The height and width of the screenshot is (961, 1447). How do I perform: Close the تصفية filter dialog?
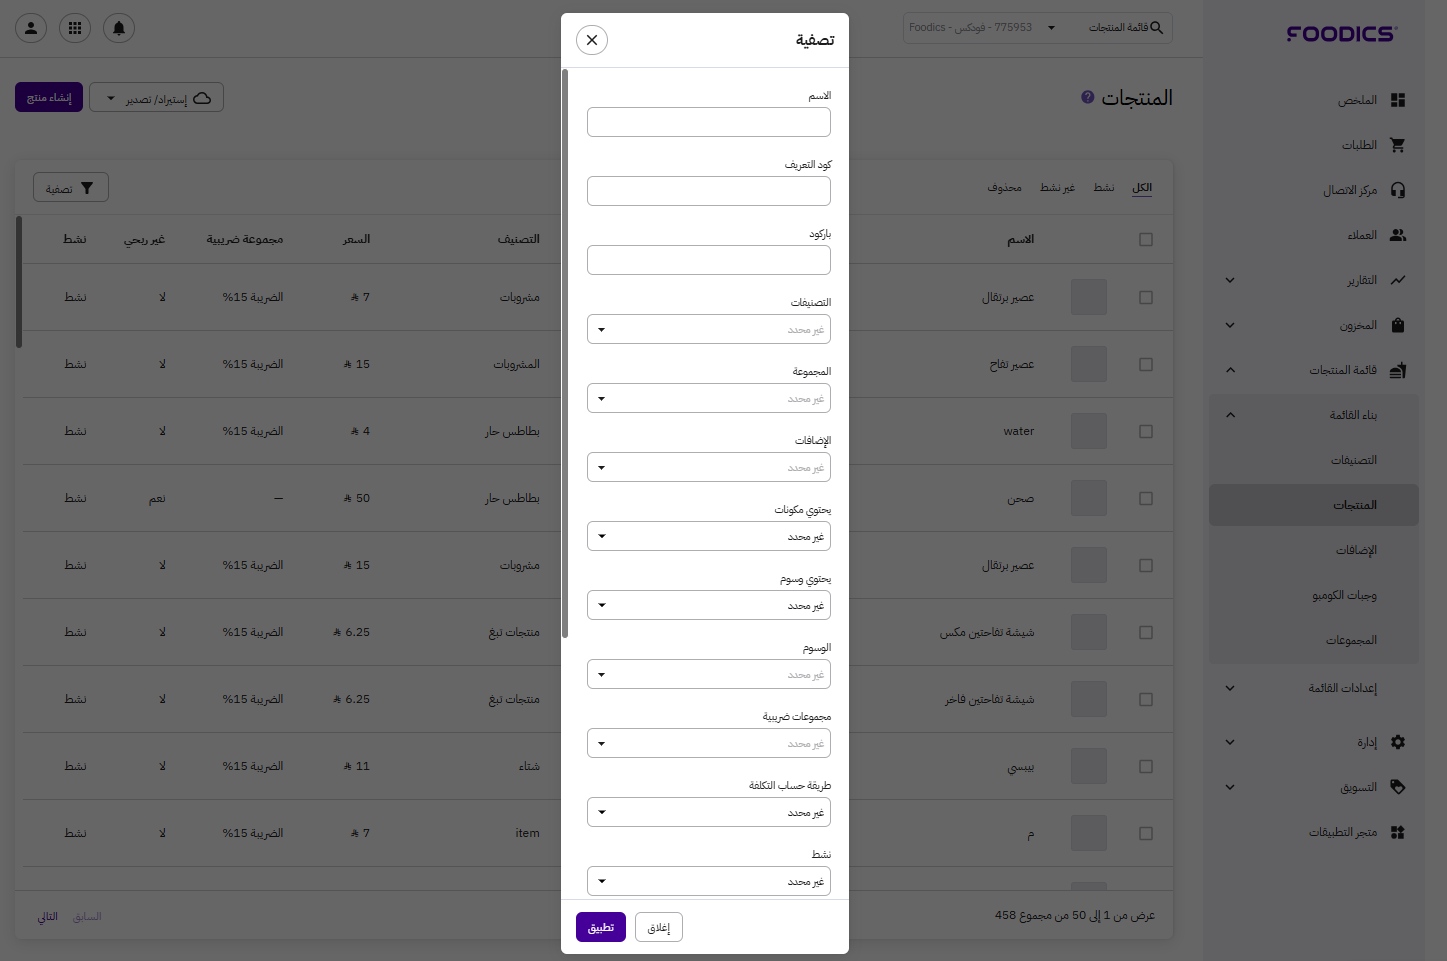click(x=592, y=40)
